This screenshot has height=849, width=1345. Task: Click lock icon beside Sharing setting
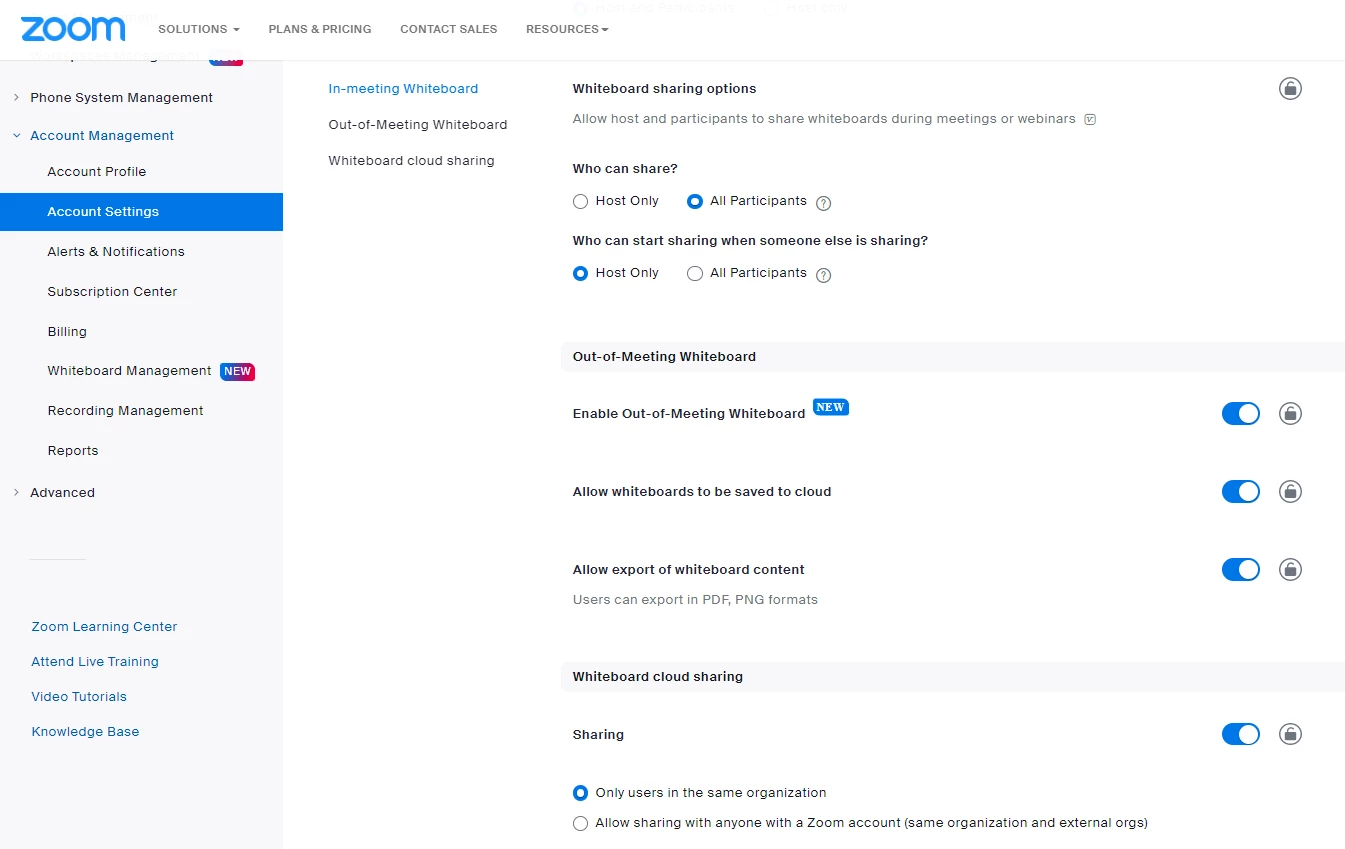[x=1290, y=735]
